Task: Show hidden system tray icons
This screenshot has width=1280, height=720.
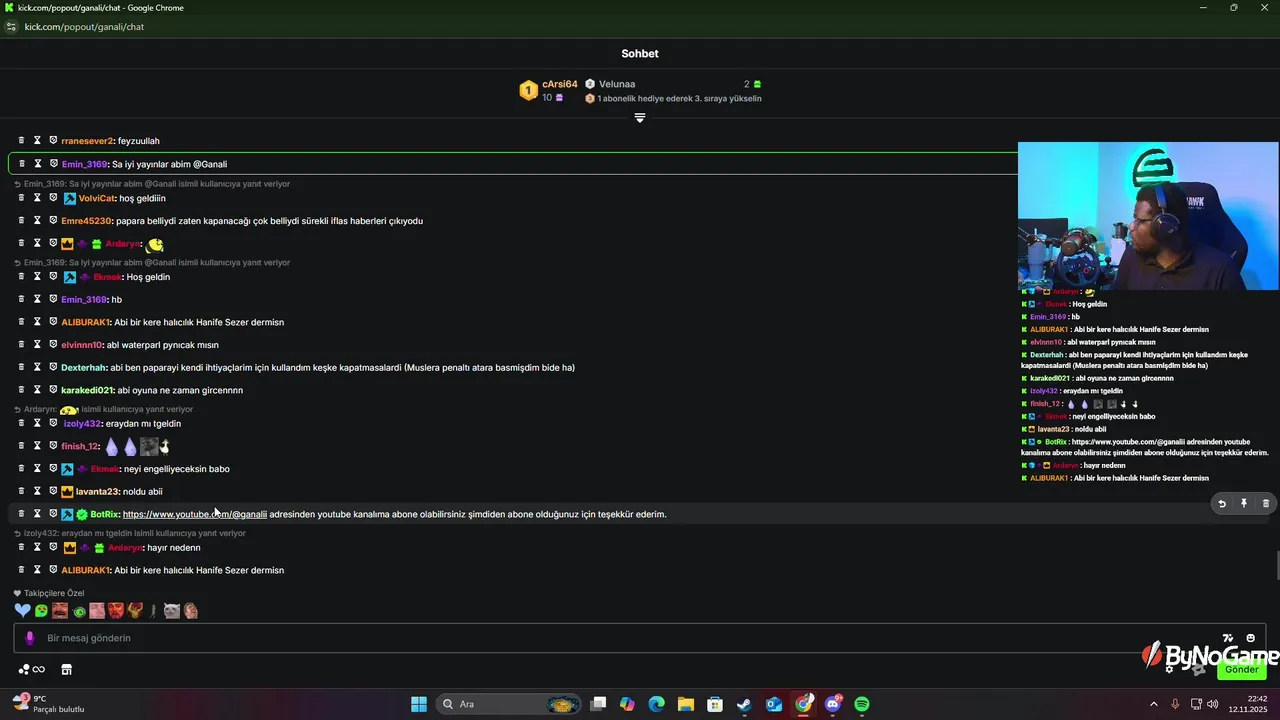Action: point(1153,704)
